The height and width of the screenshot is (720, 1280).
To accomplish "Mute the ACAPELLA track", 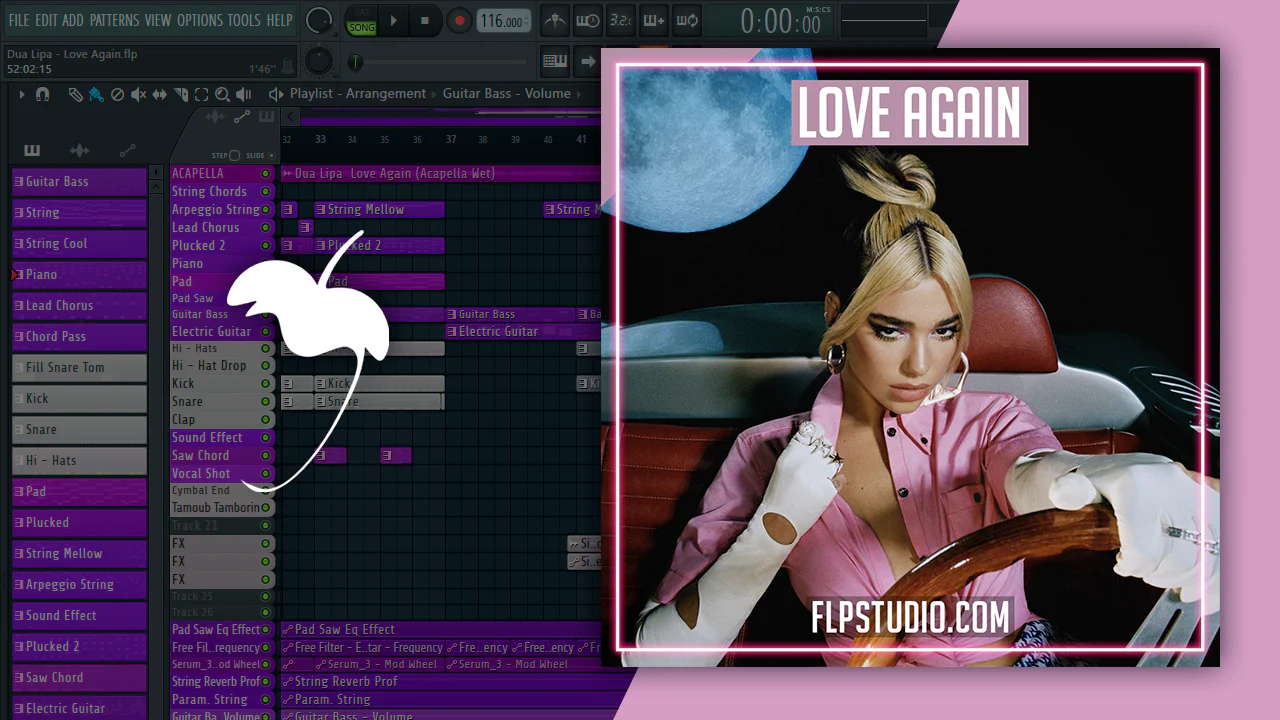I will (x=266, y=174).
